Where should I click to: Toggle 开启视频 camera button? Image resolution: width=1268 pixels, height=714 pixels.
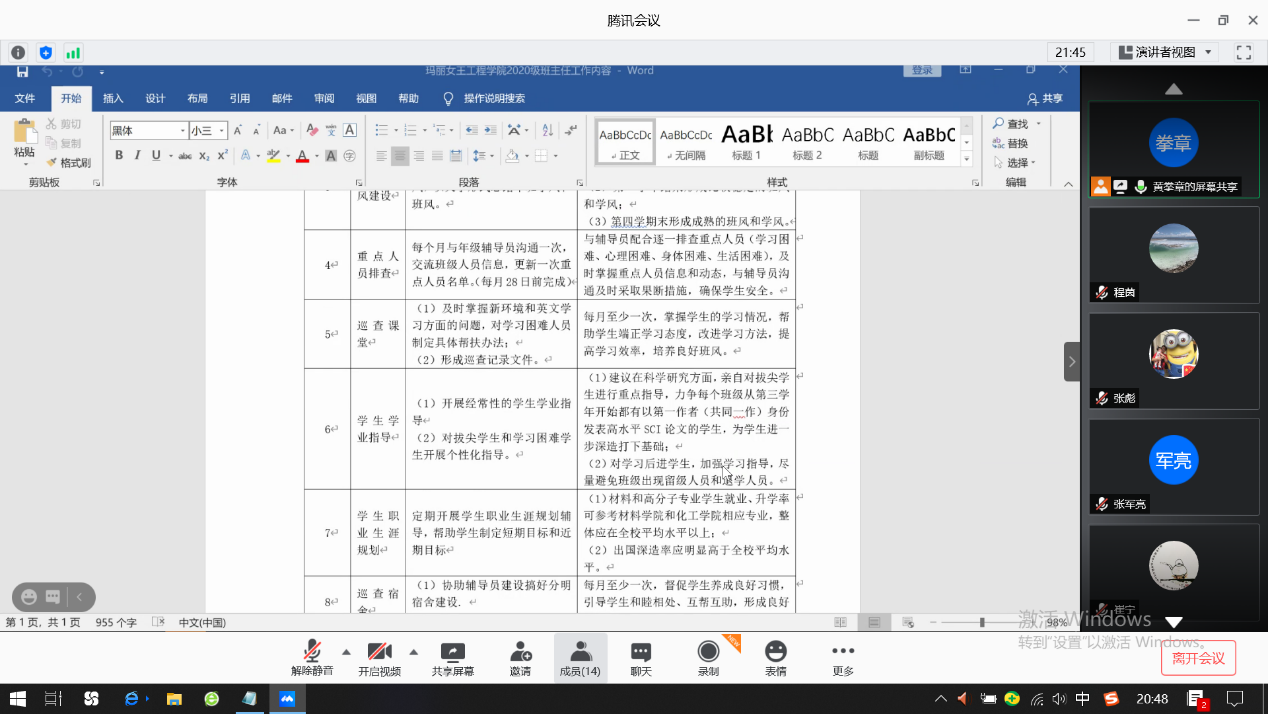tap(379, 658)
